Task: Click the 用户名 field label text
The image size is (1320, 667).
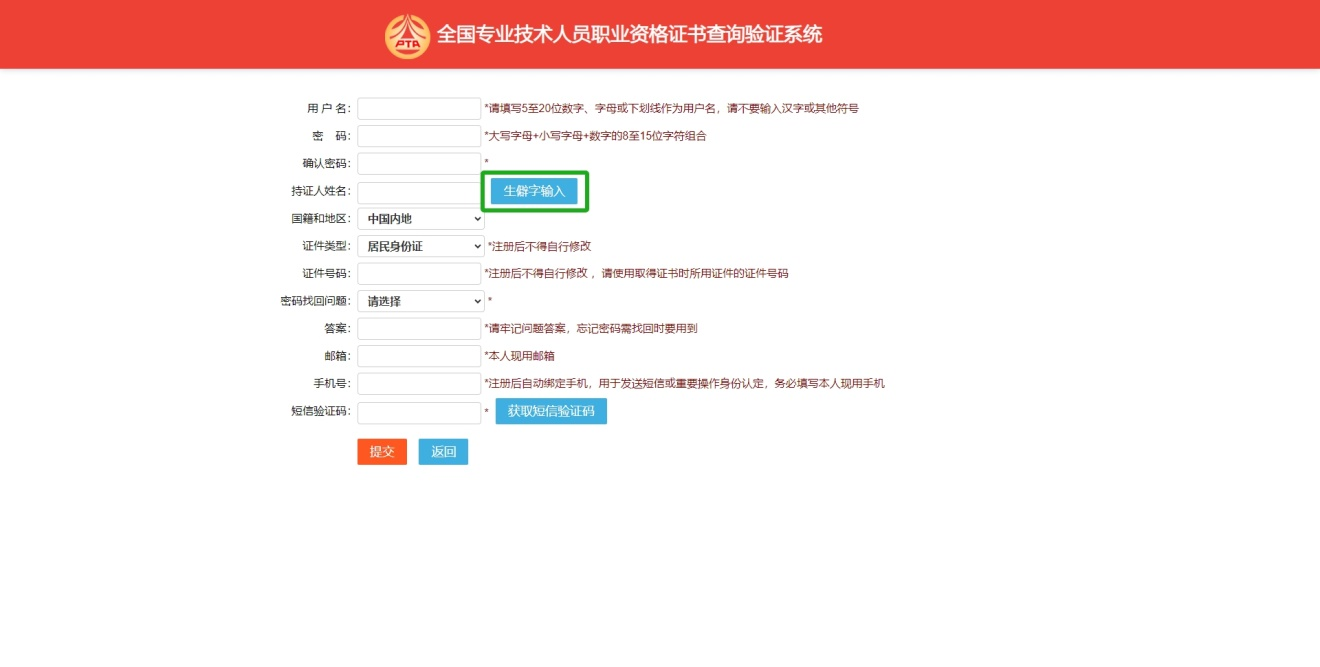Action: click(329, 109)
